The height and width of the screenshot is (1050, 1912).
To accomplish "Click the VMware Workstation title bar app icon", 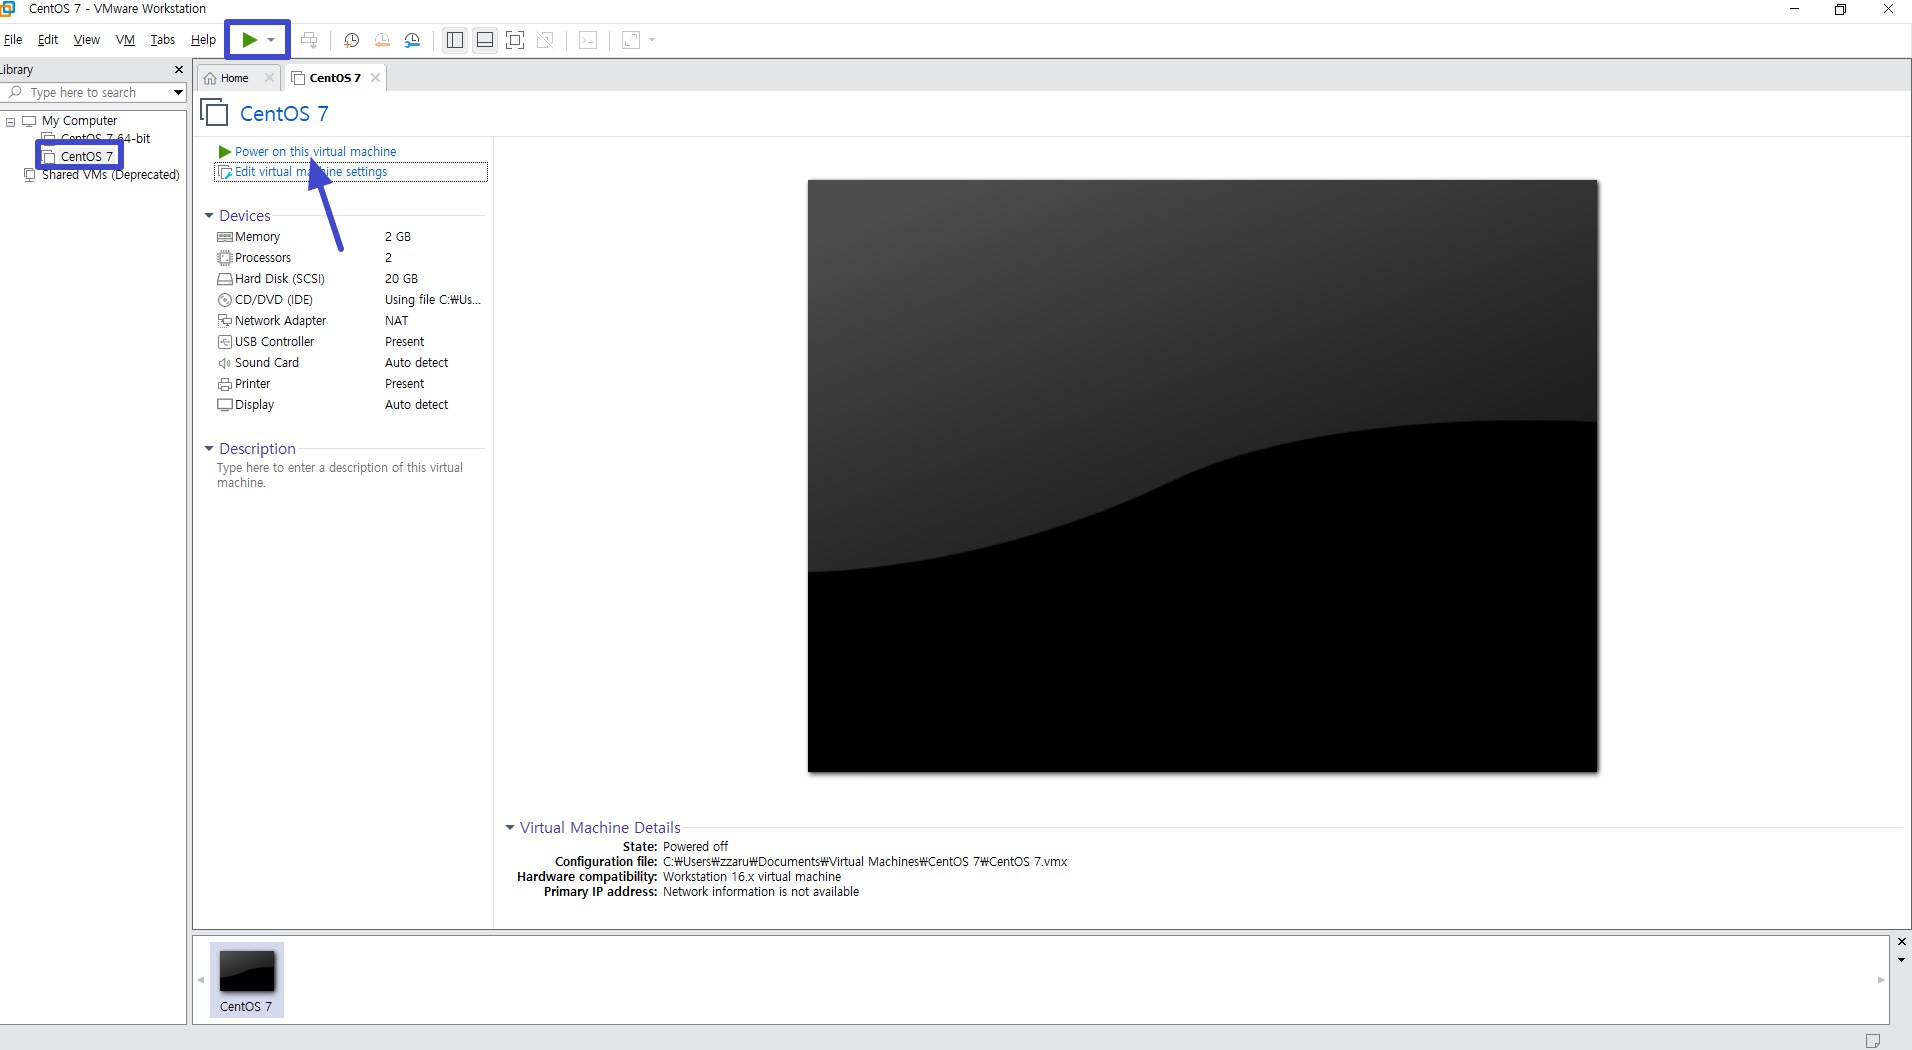I will (x=8, y=8).
